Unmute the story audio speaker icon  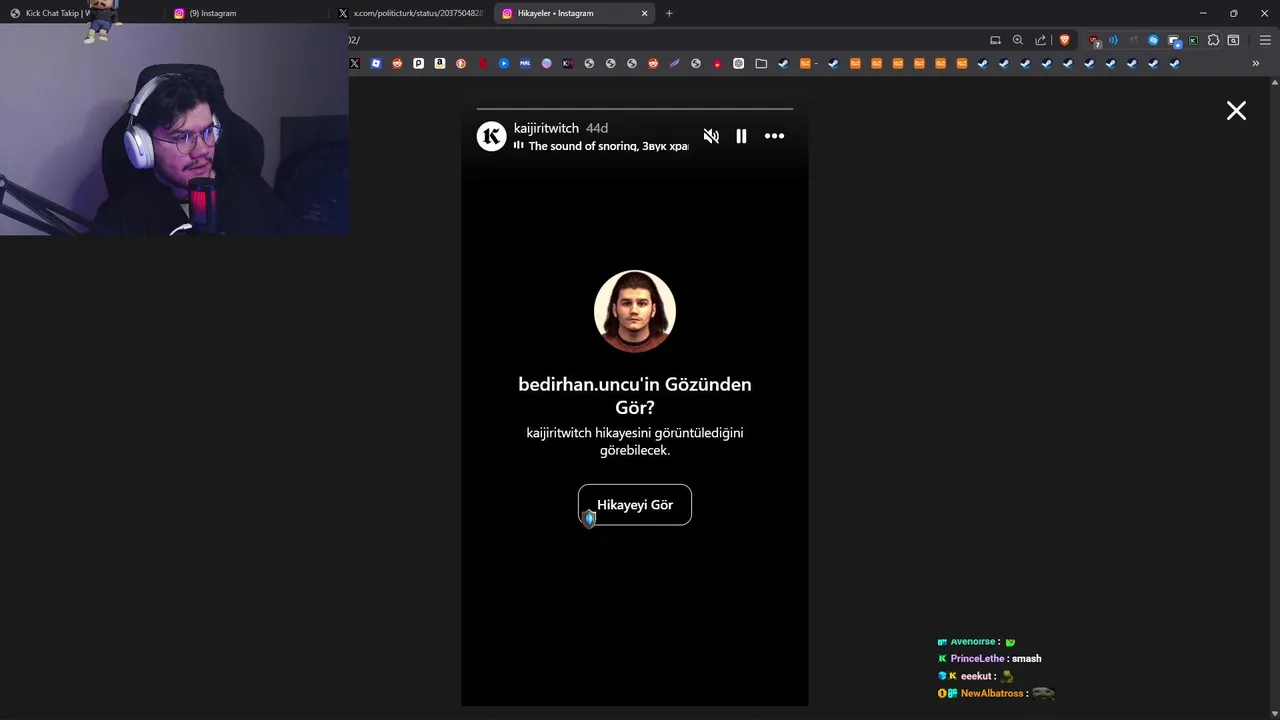pyautogui.click(x=711, y=136)
